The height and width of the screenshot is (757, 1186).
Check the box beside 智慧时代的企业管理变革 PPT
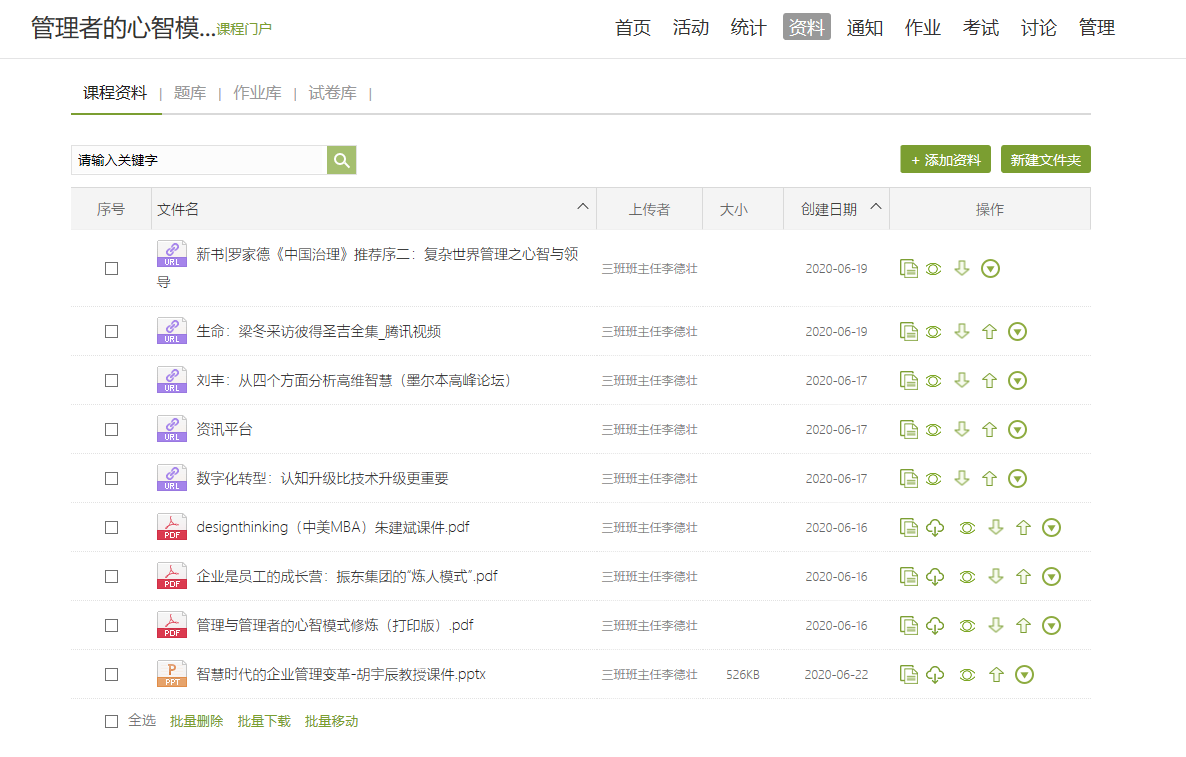coord(111,674)
